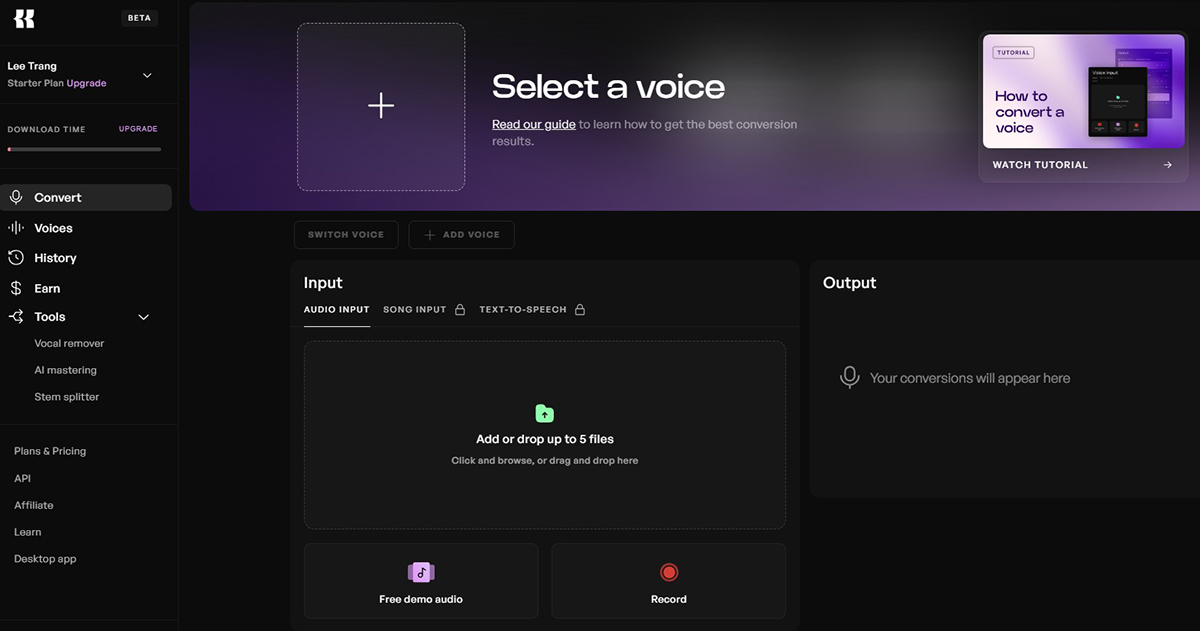
Task: Expand the Lee Trang account dropdown
Action: [147, 75]
